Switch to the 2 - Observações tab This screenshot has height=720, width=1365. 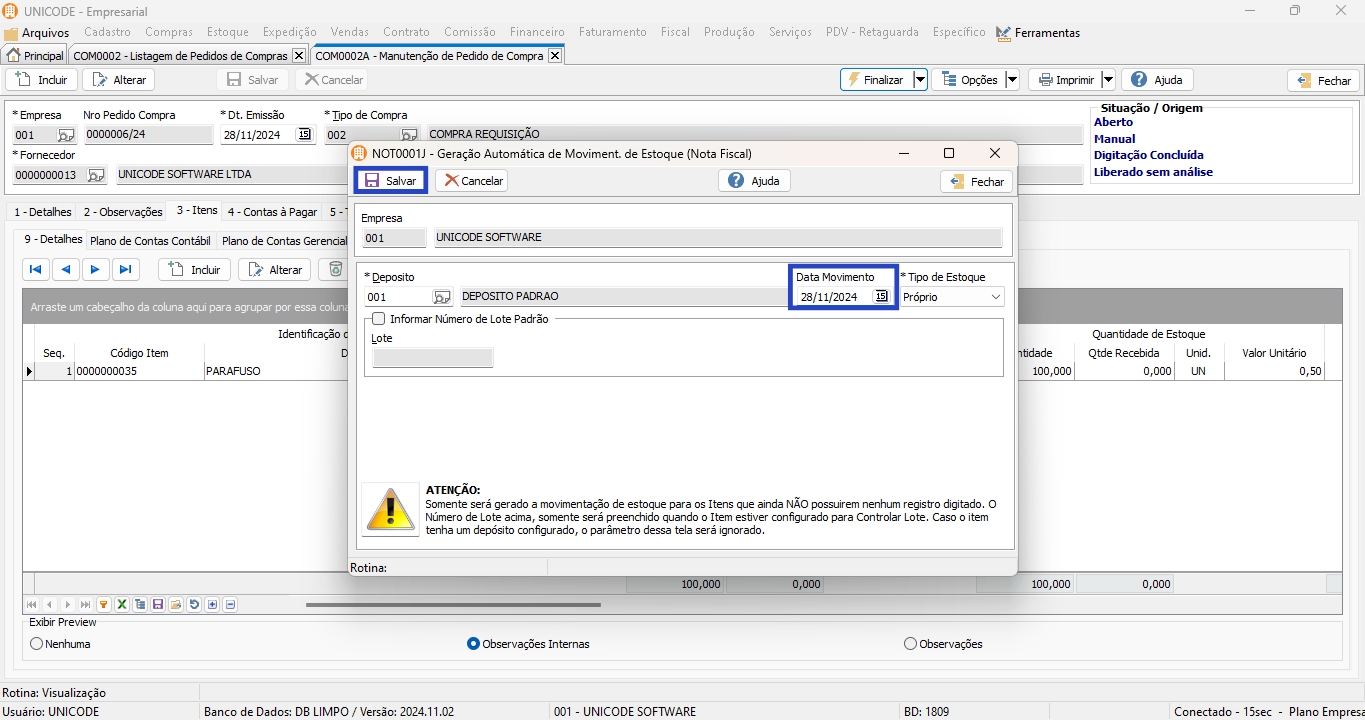122,212
